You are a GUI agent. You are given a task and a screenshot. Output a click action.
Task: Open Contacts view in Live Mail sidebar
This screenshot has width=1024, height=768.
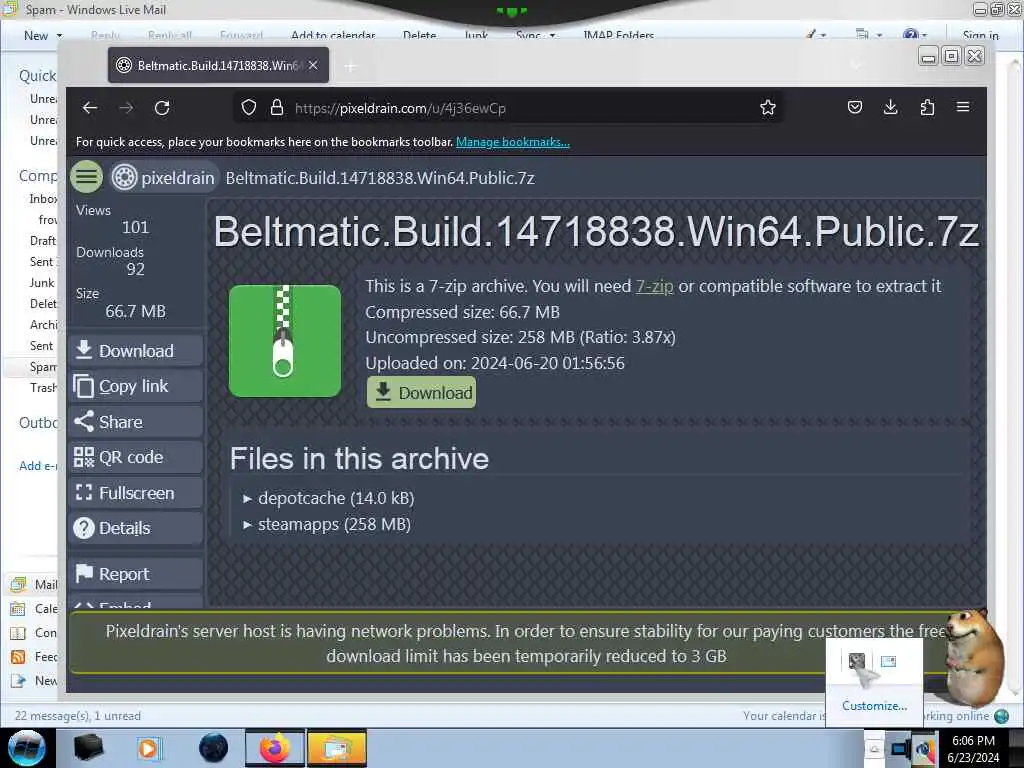point(34,633)
